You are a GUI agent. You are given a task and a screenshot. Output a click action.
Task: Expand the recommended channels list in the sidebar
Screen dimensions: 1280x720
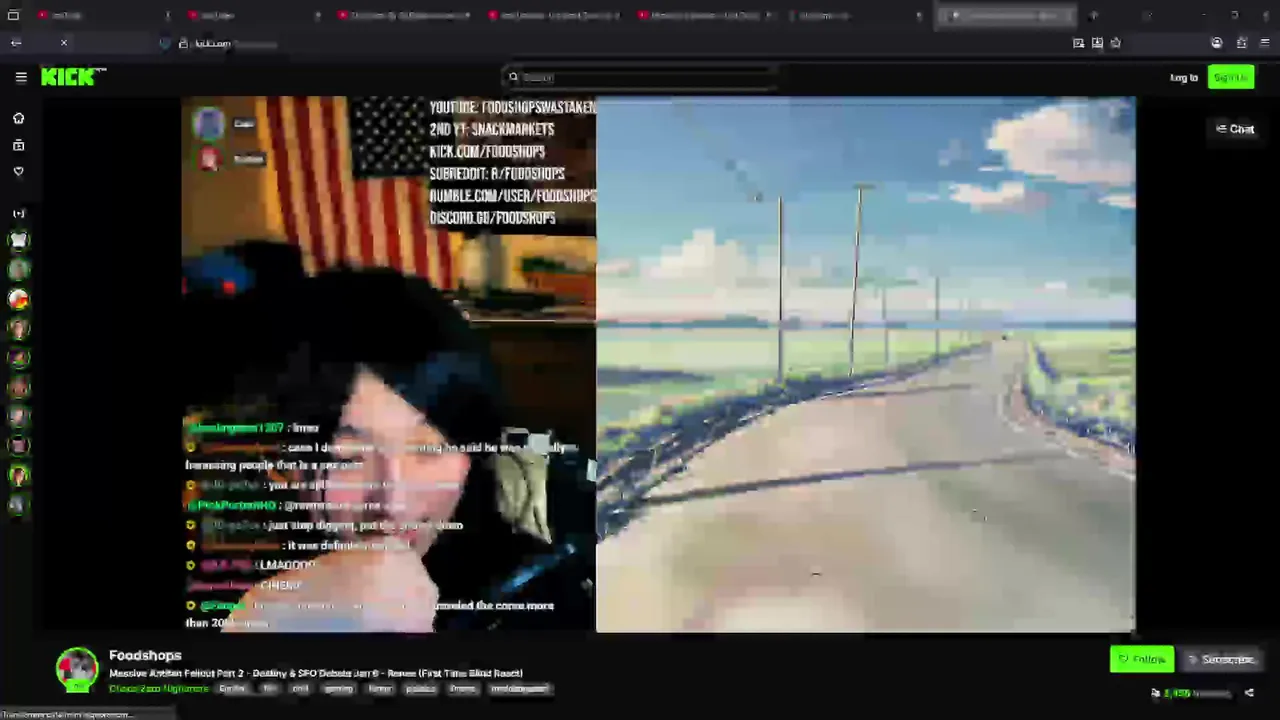pos(18,213)
